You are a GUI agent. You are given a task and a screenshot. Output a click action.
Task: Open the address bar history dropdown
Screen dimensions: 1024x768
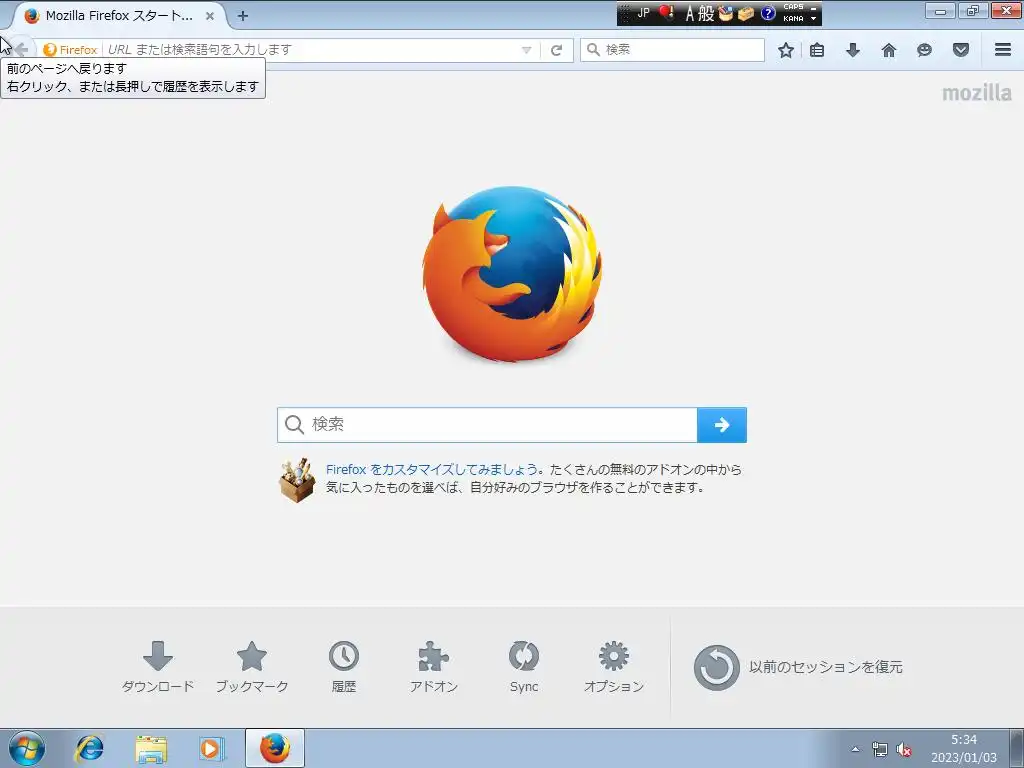tap(526, 50)
